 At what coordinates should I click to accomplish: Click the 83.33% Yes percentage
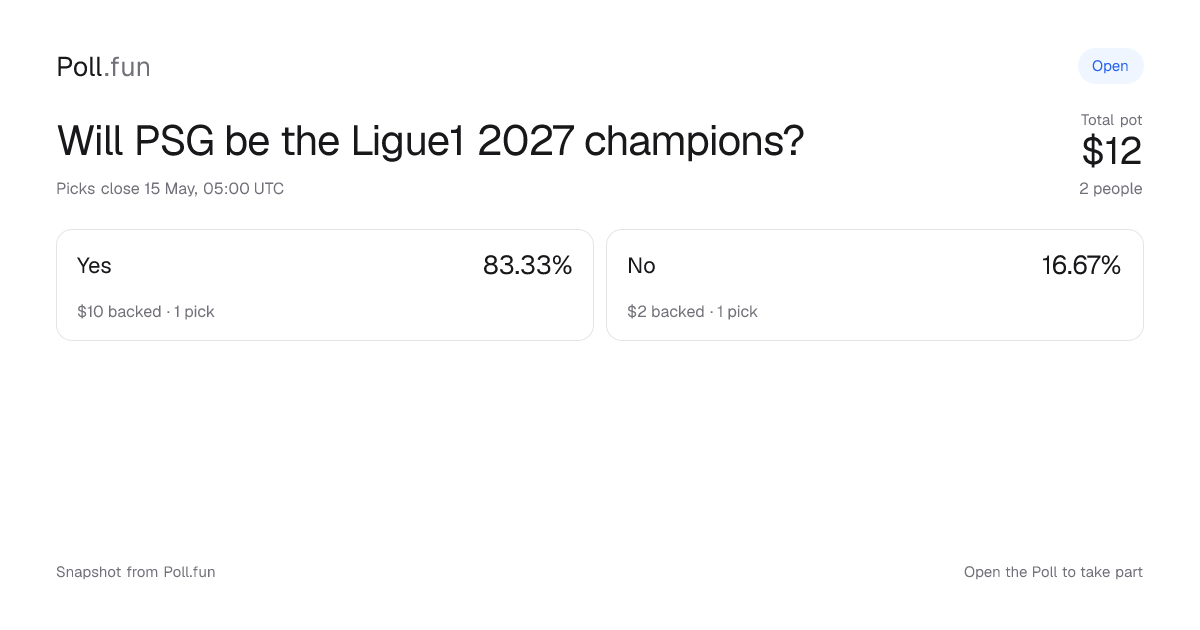tap(527, 265)
